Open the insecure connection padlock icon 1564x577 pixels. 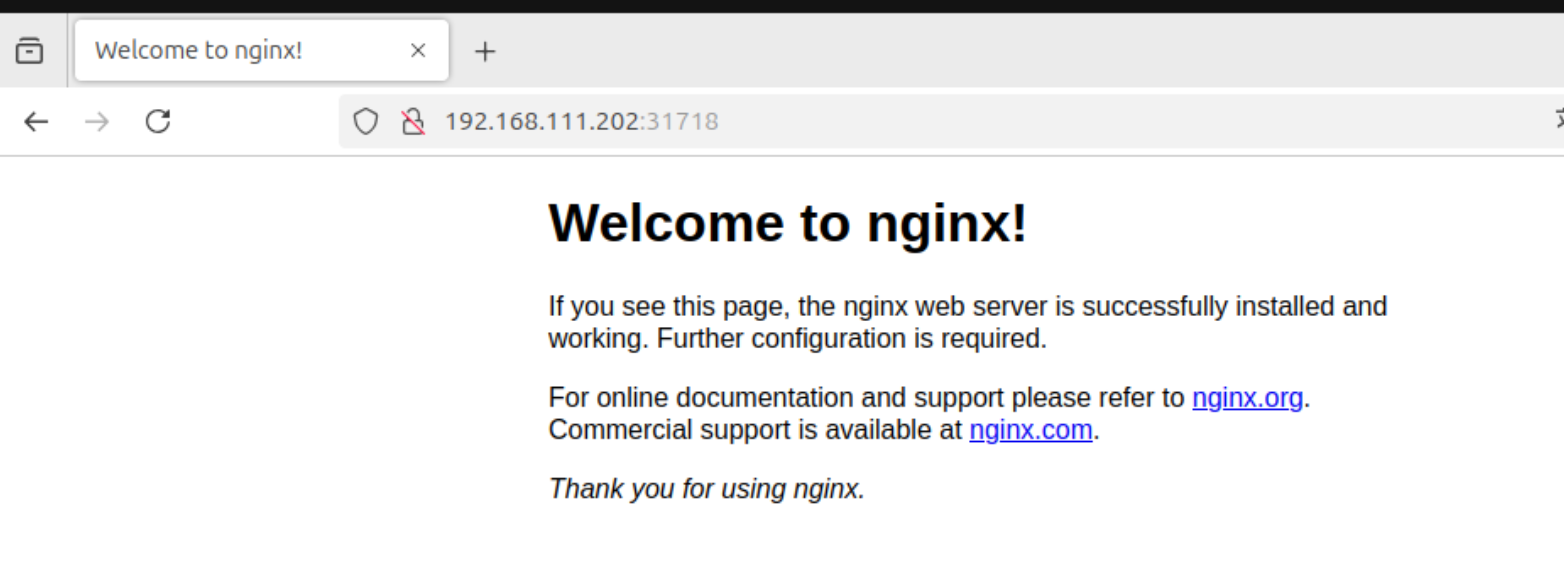412,122
